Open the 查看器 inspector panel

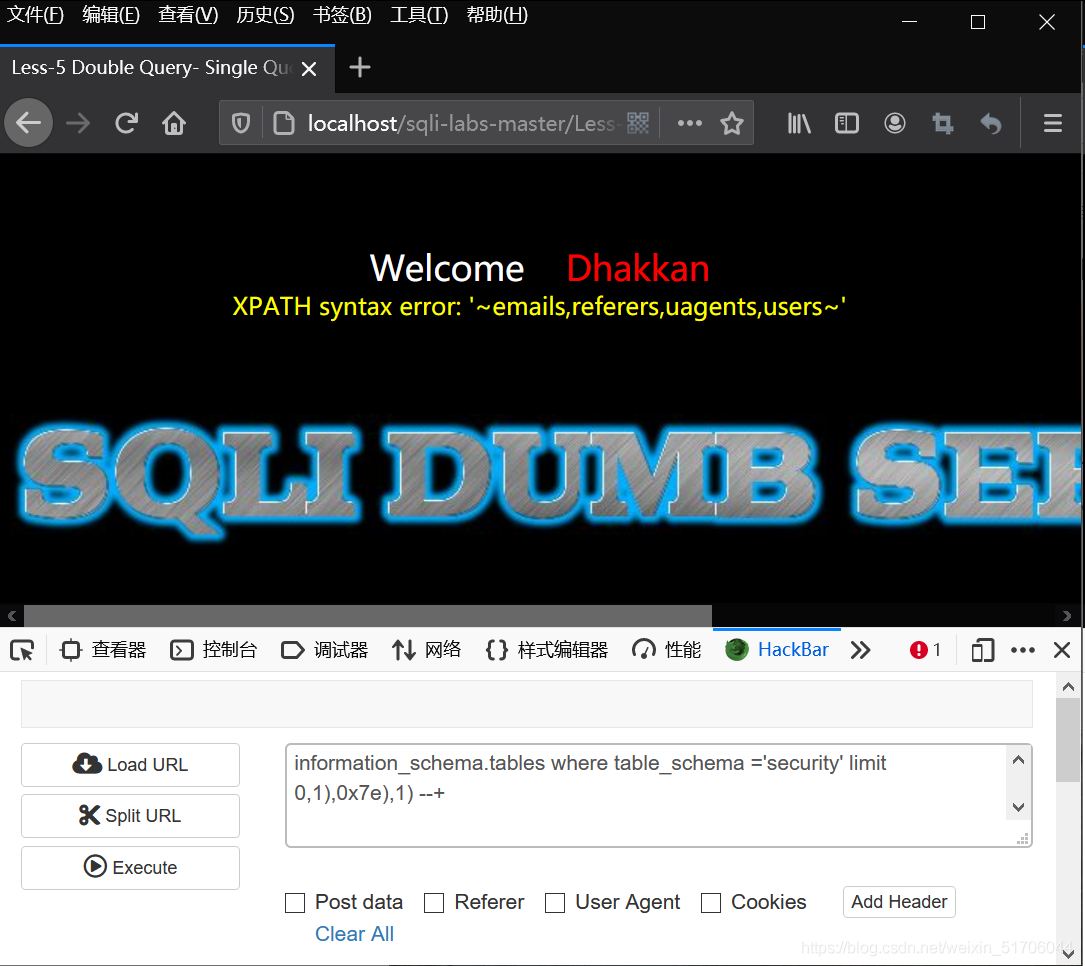103,650
